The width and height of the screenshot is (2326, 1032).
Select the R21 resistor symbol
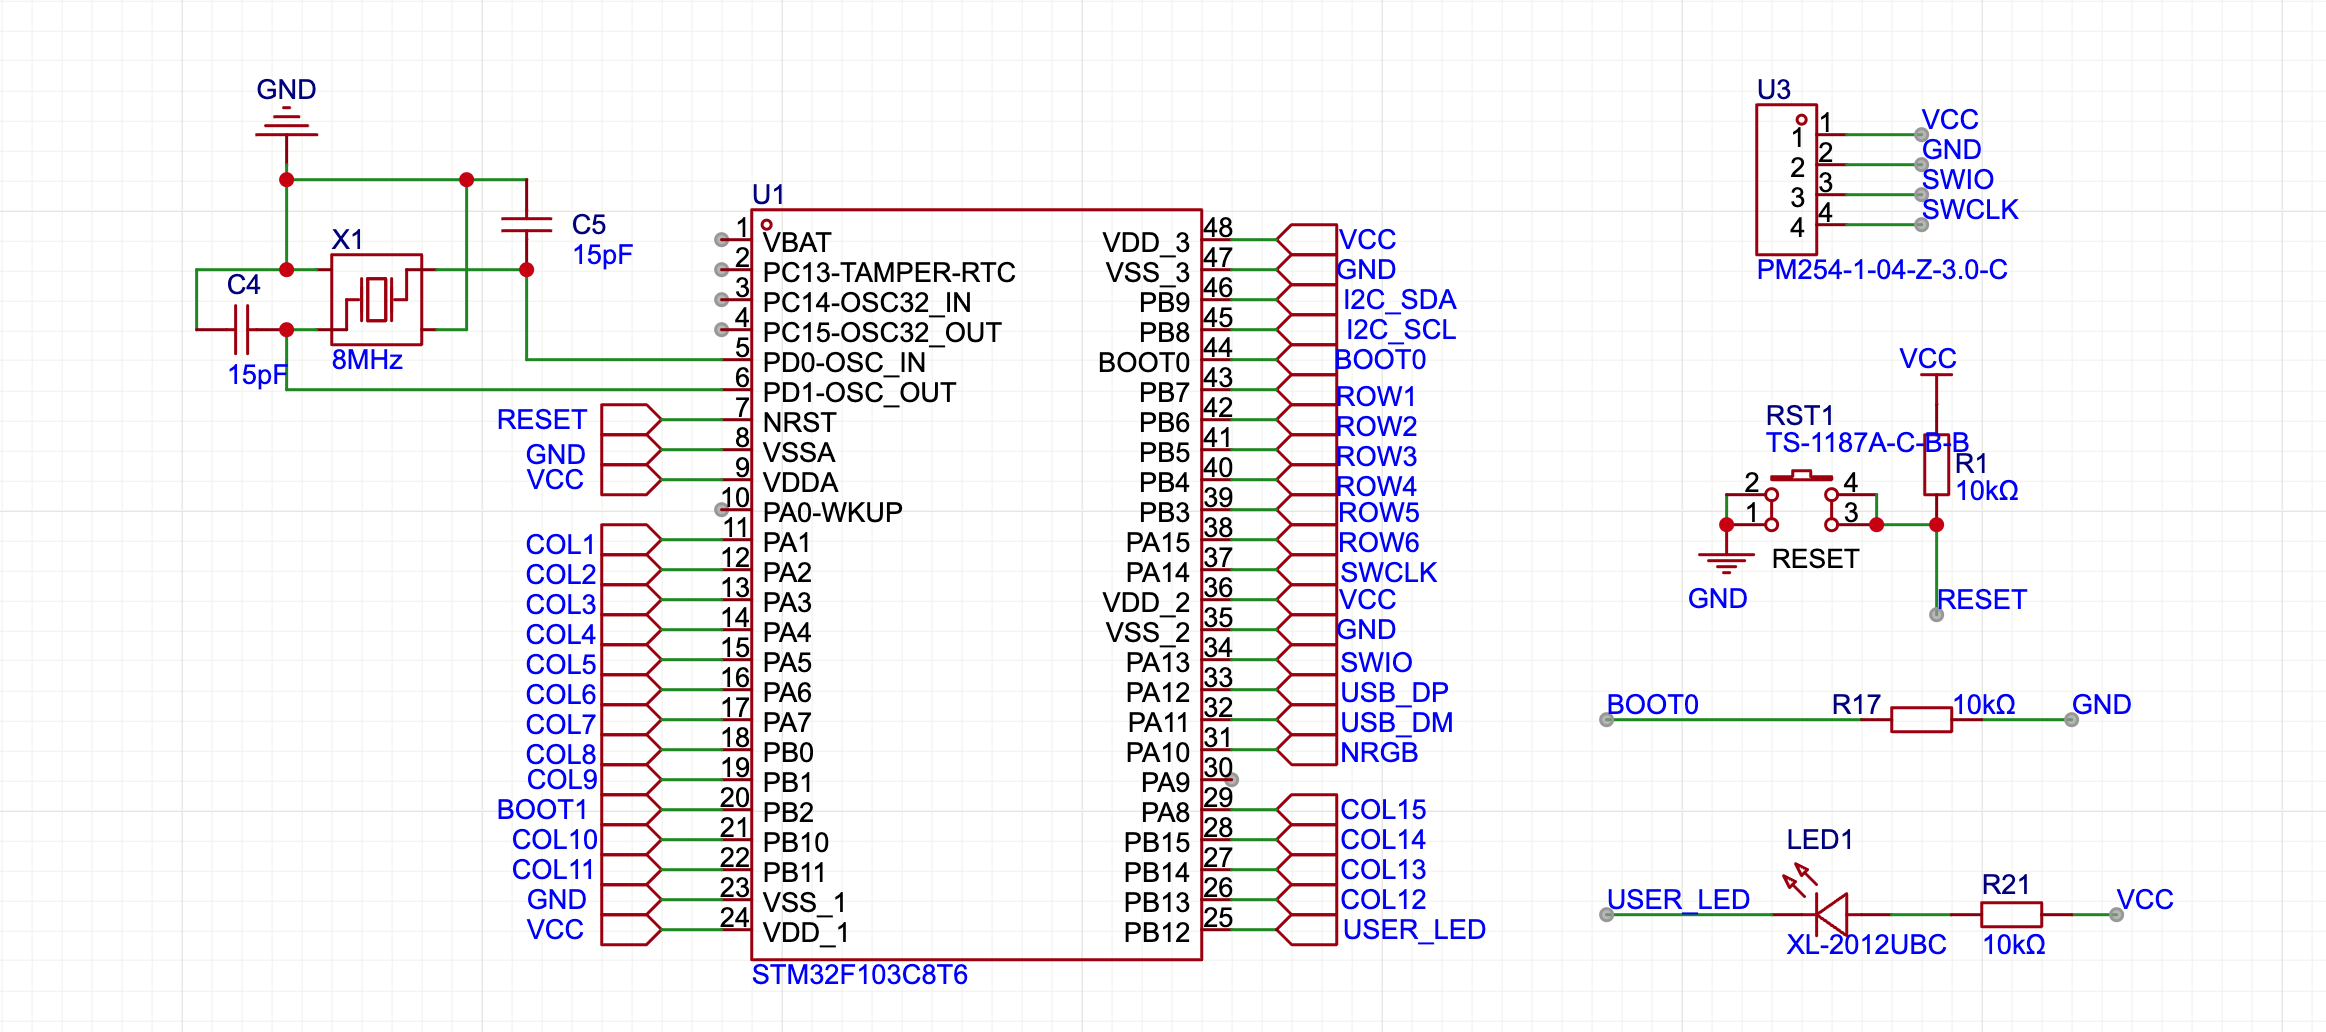tap(2011, 914)
